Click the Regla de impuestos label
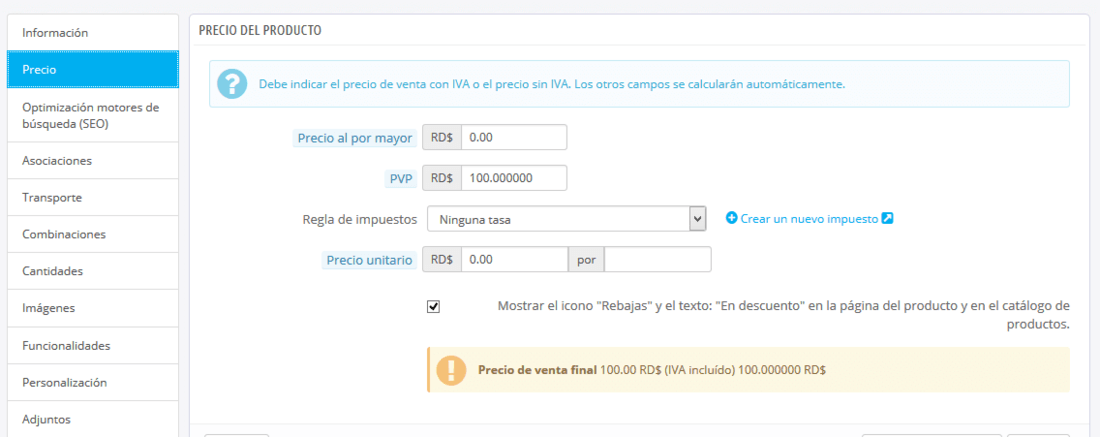This screenshot has width=1100, height=437. [x=359, y=220]
